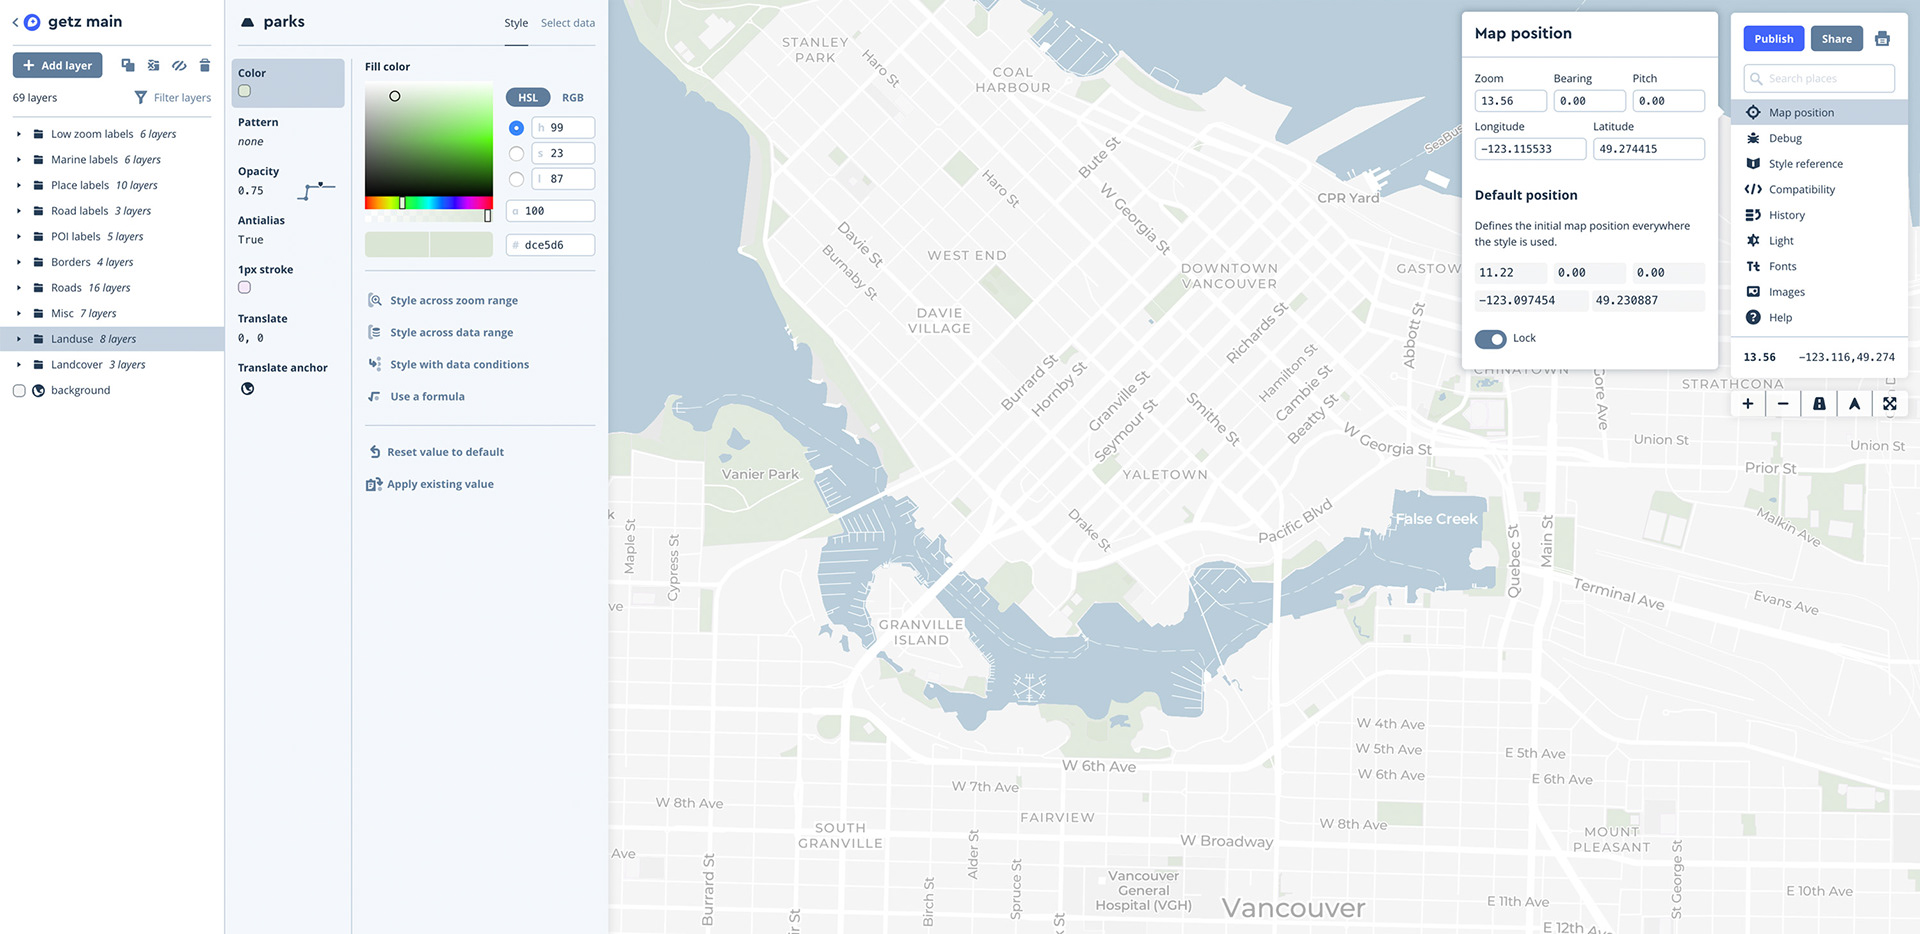
Task: Expand the Borders group
Action: (18, 262)
